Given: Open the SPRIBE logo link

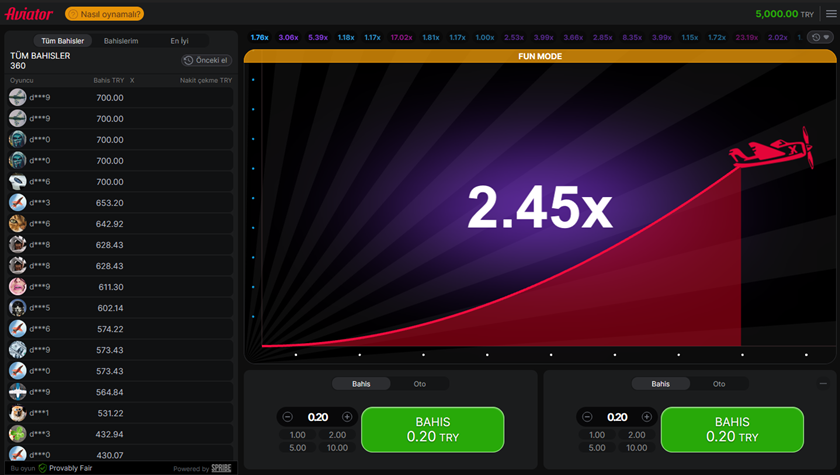Looking at the screenshot, I should pyautogui.click(x=221, y=468).
